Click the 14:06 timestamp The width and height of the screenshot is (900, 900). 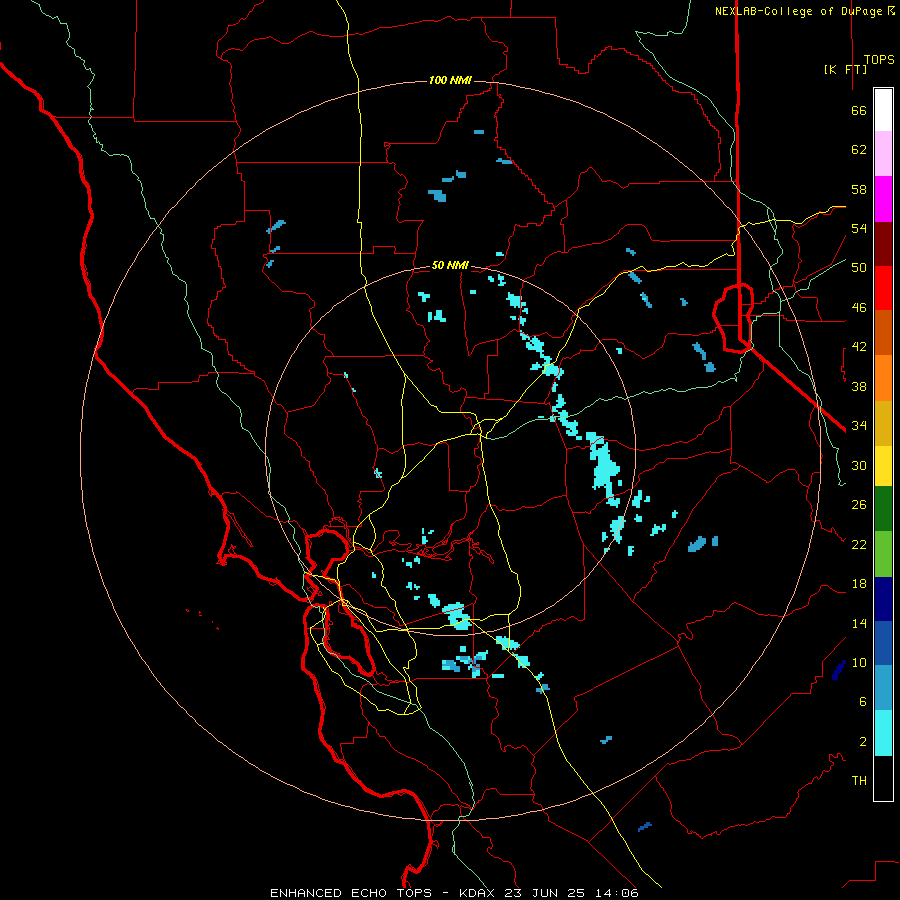pos(616,893)
